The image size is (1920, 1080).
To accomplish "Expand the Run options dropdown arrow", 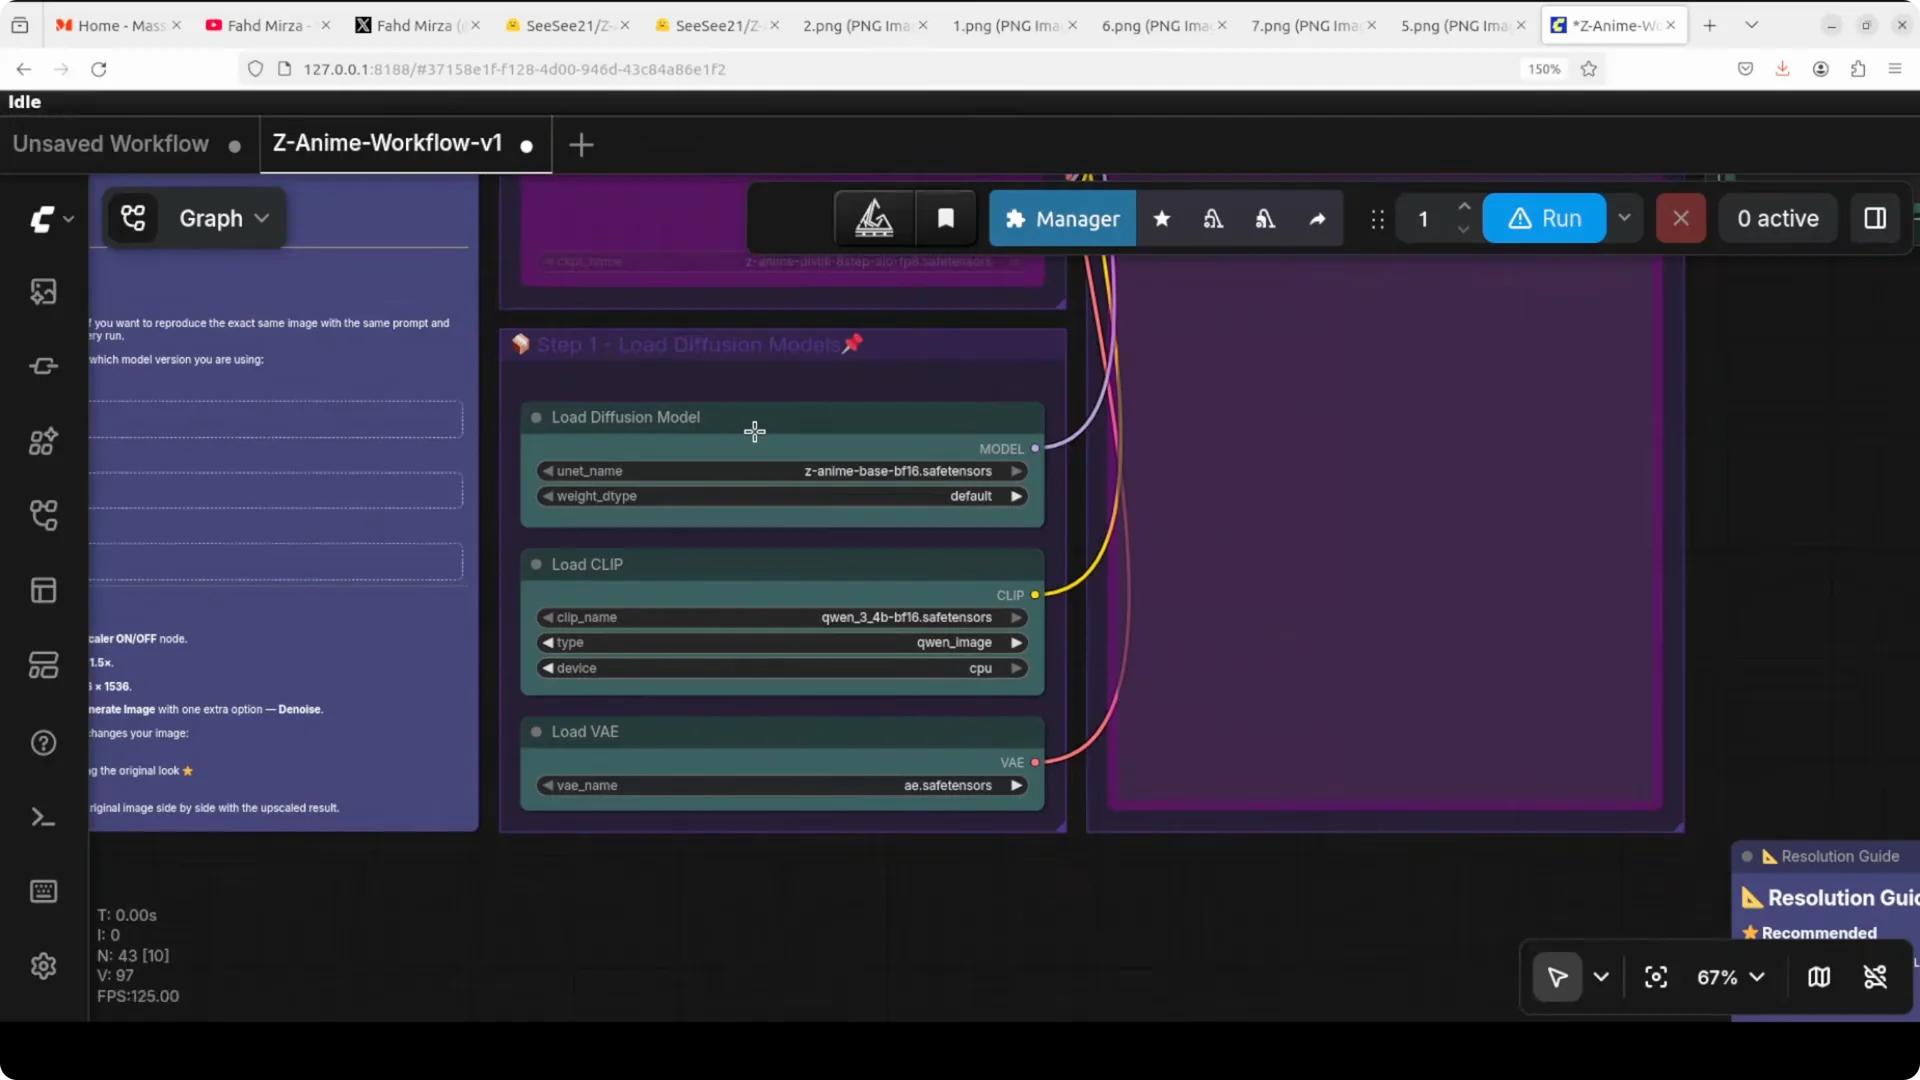I will (1624, 218).
